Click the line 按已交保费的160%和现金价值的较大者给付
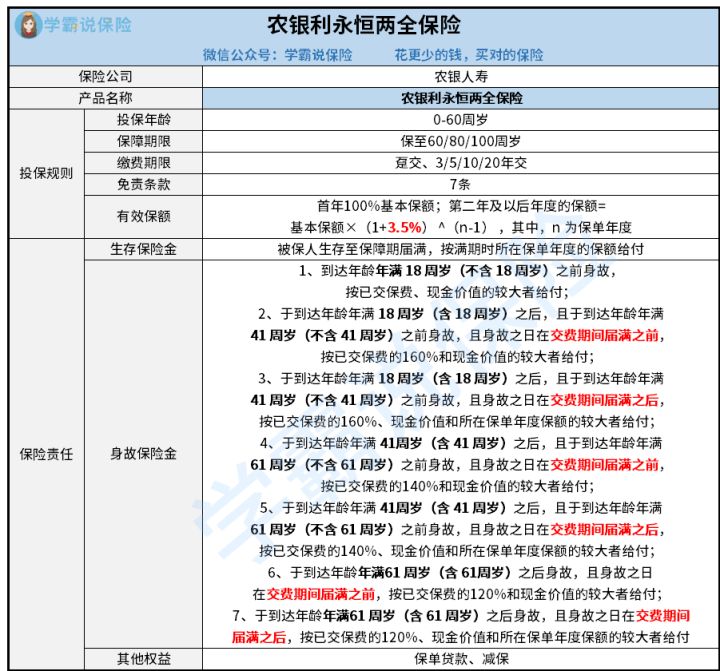Viewport: 720px width, 671px height. click(458, 357)
